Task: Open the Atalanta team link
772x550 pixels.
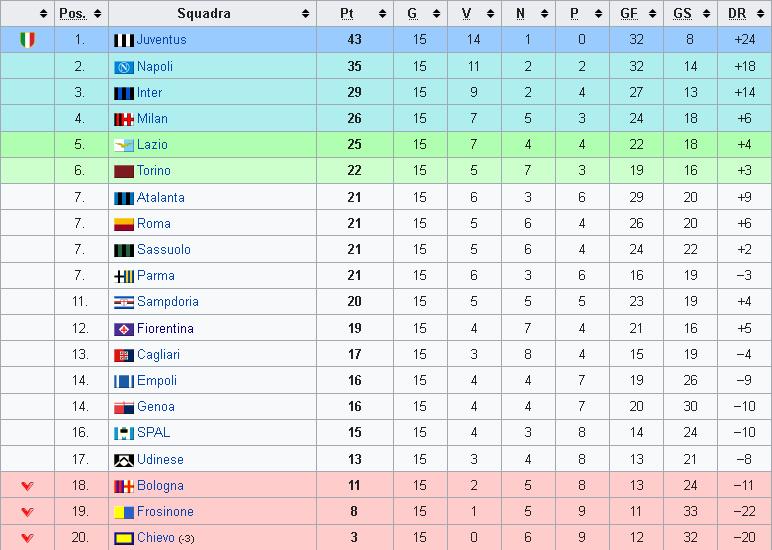Action: pyautogui.click(x=161, y=197)
